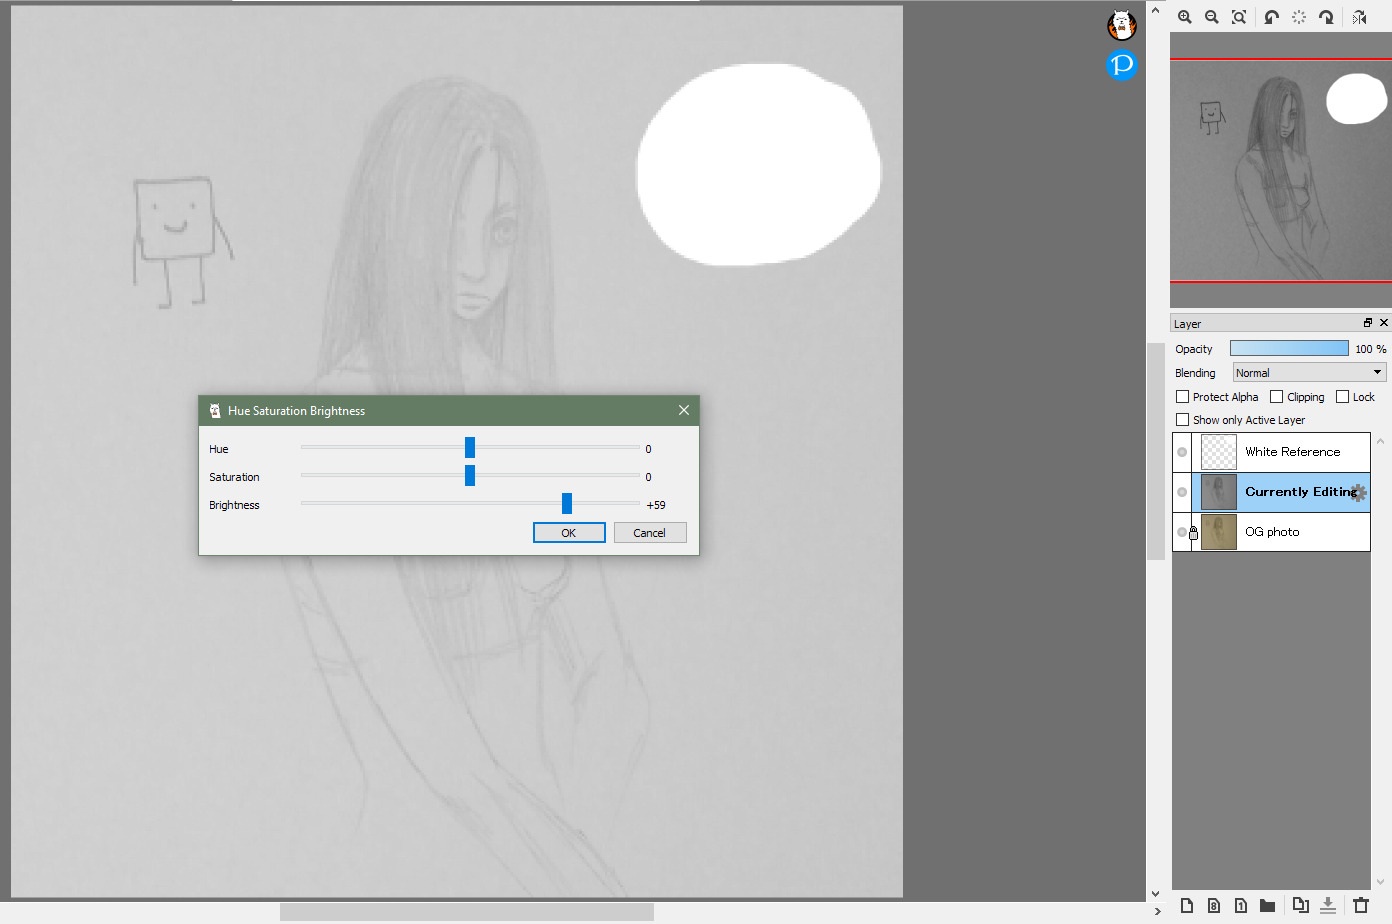1392x924 pixels.
Task: Close the Layer panel
Action: (x=1384, y=323)
